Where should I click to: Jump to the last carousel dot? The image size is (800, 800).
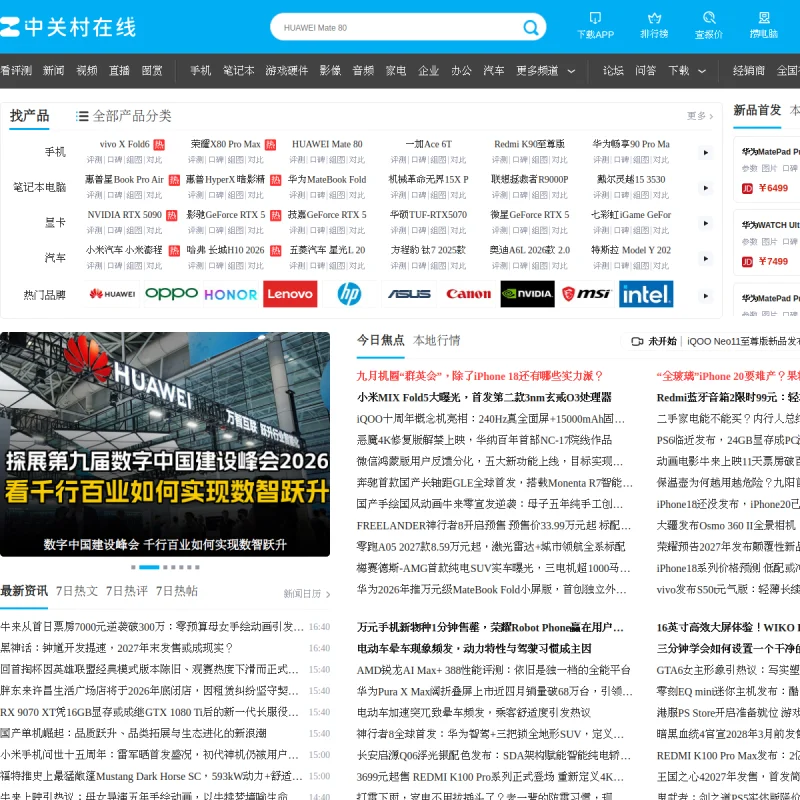point(197,567)
